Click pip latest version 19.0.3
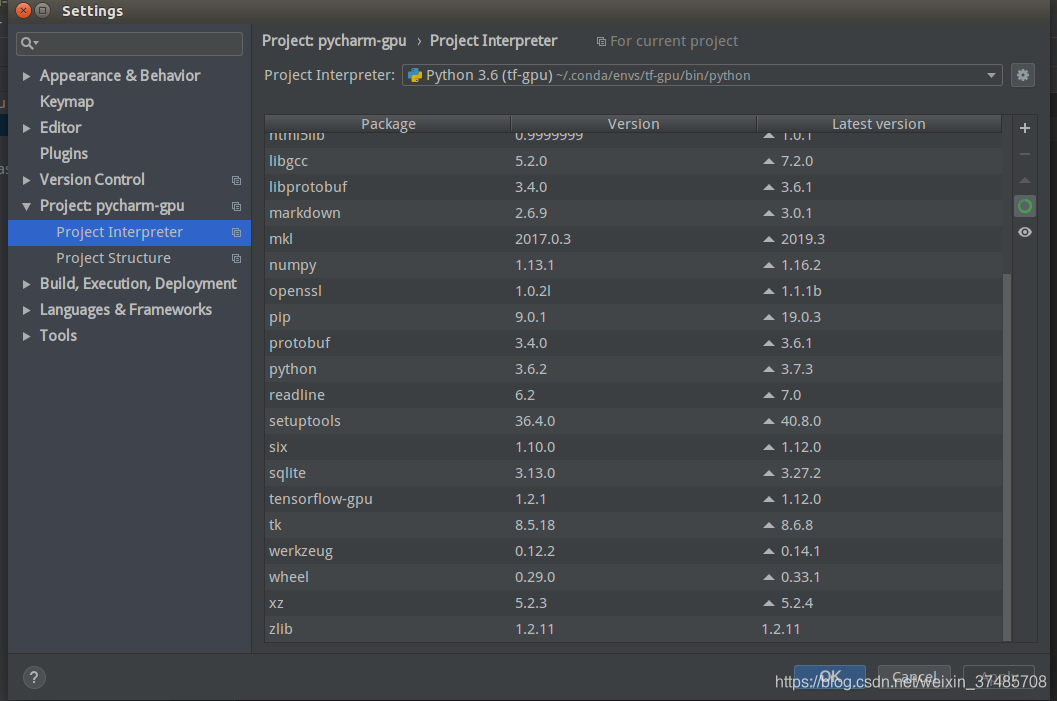The height and width of the screenshot is (701, 1057). (x=801, y=317)
